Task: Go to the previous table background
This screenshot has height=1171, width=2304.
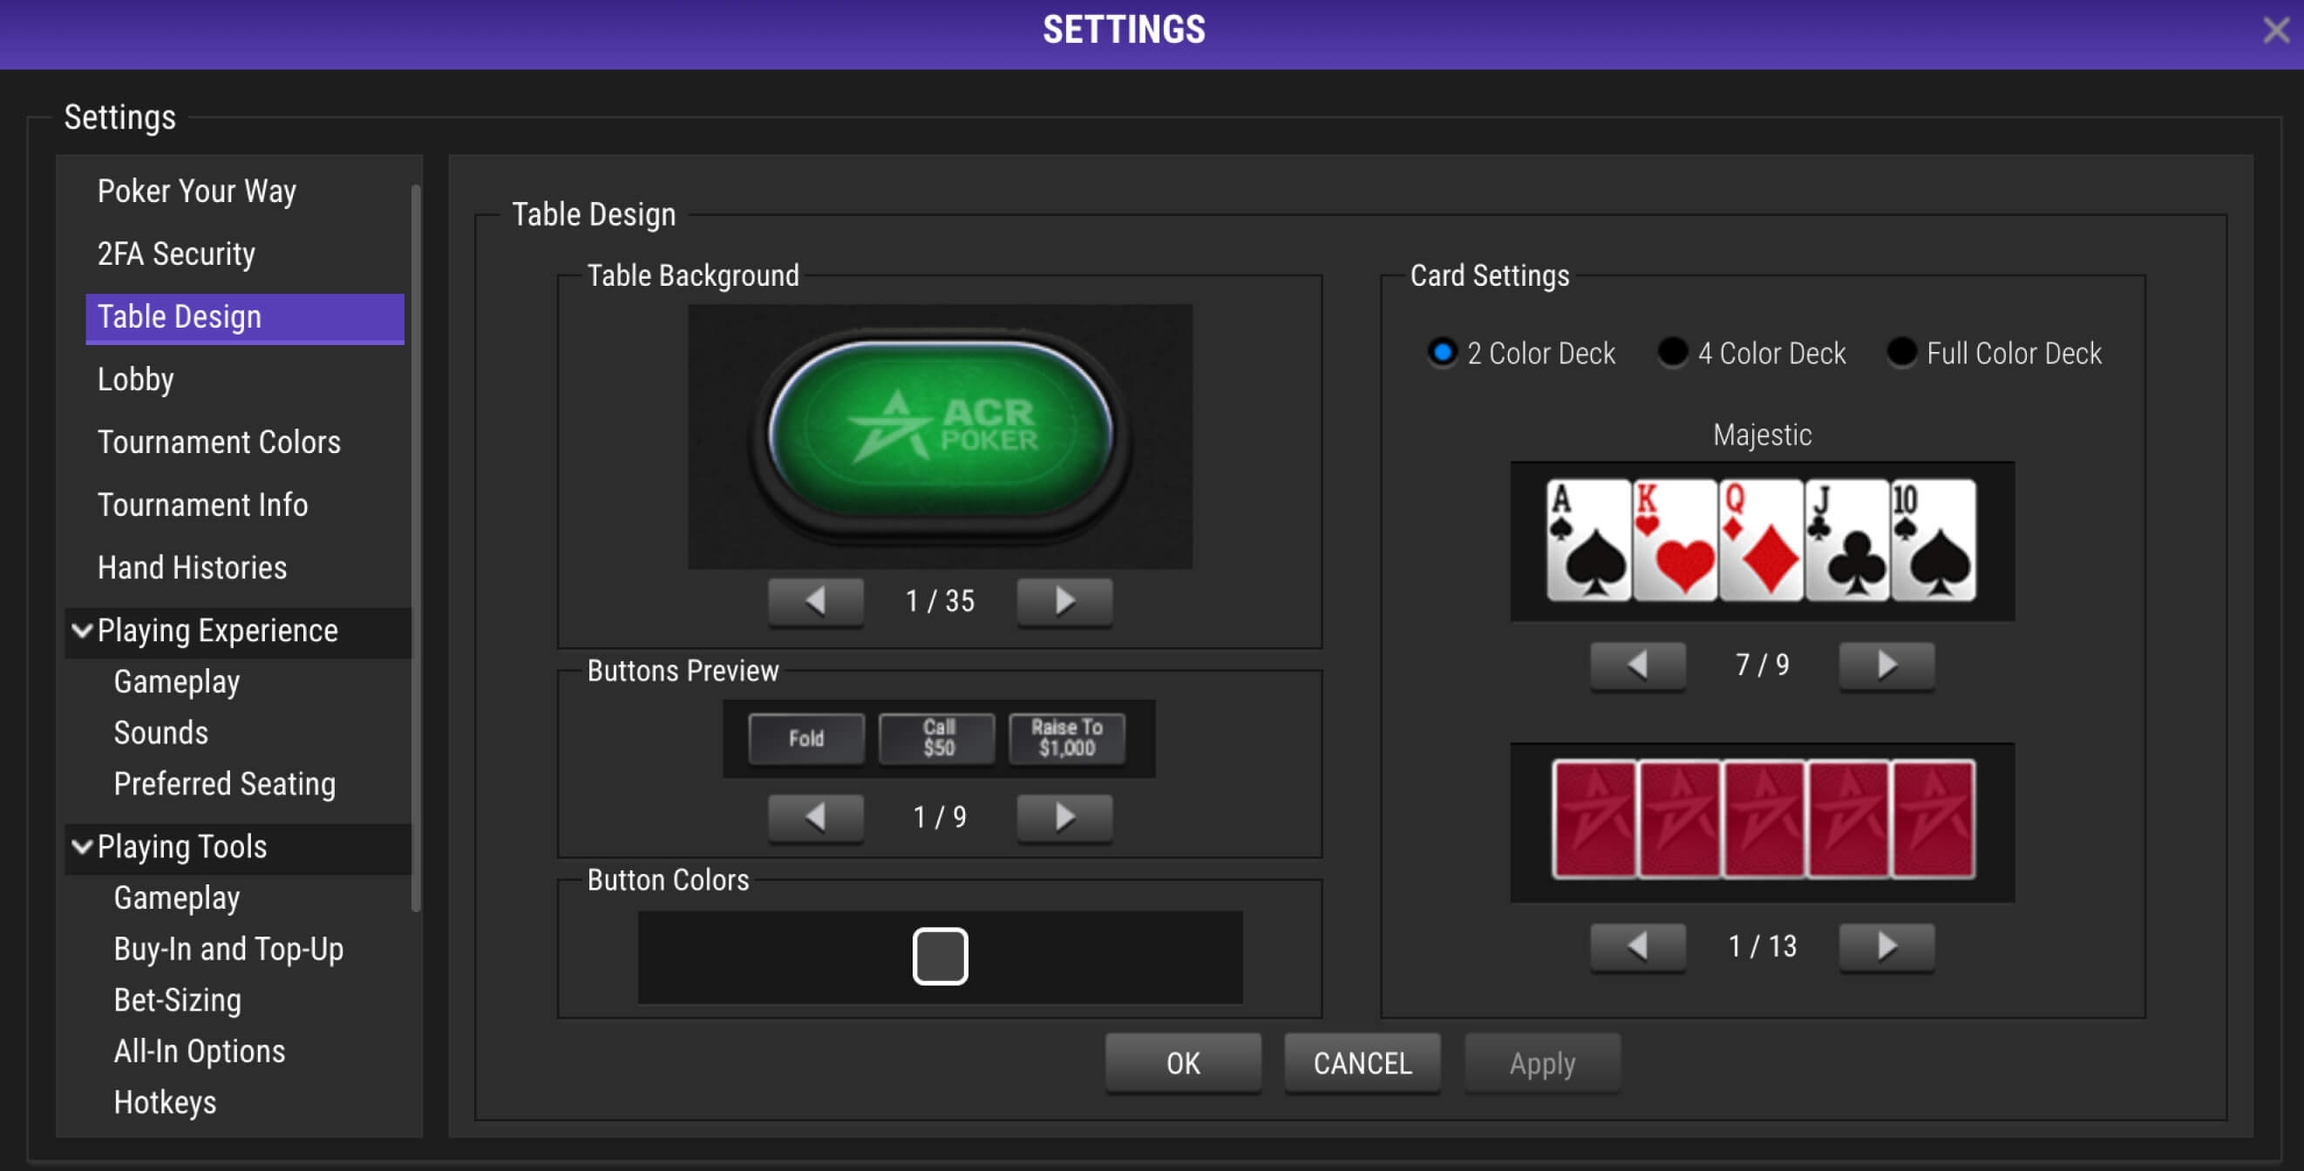Action: click(x=814, y=601)
